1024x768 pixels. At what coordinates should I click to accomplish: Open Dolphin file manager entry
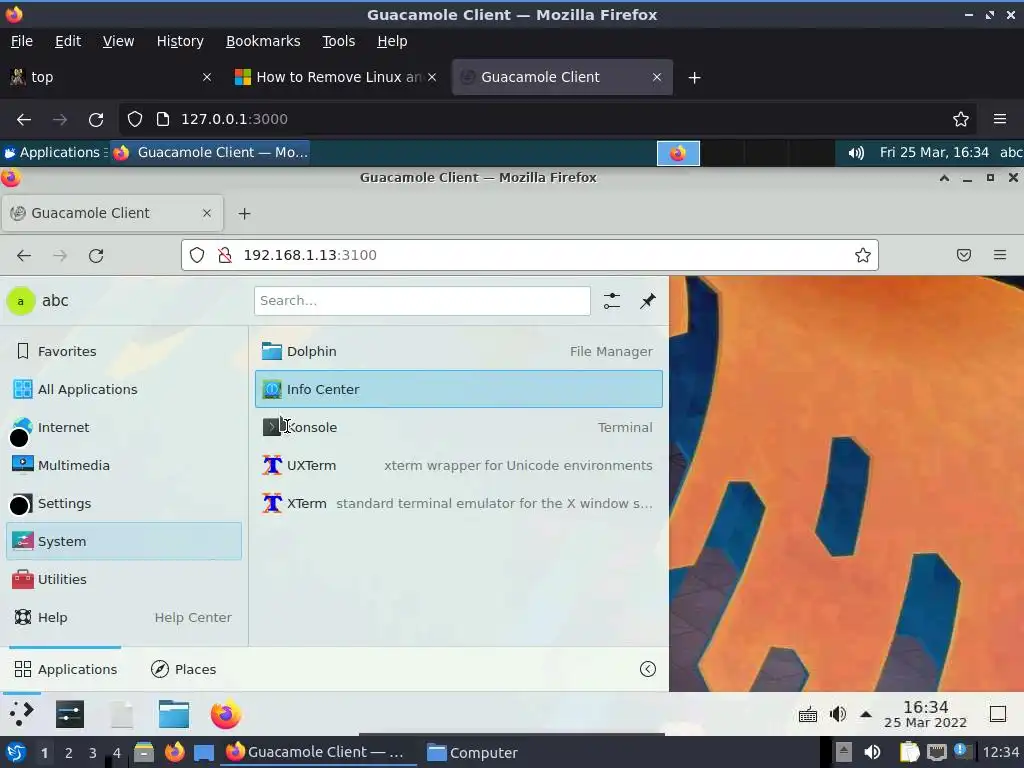[458, 351]
